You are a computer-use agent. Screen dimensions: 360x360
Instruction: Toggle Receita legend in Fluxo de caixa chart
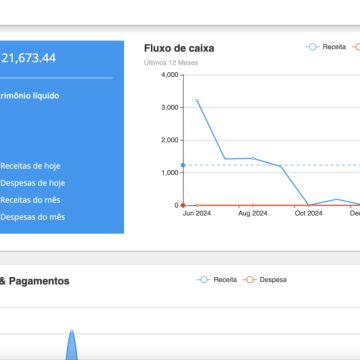[x=326, y=47]
